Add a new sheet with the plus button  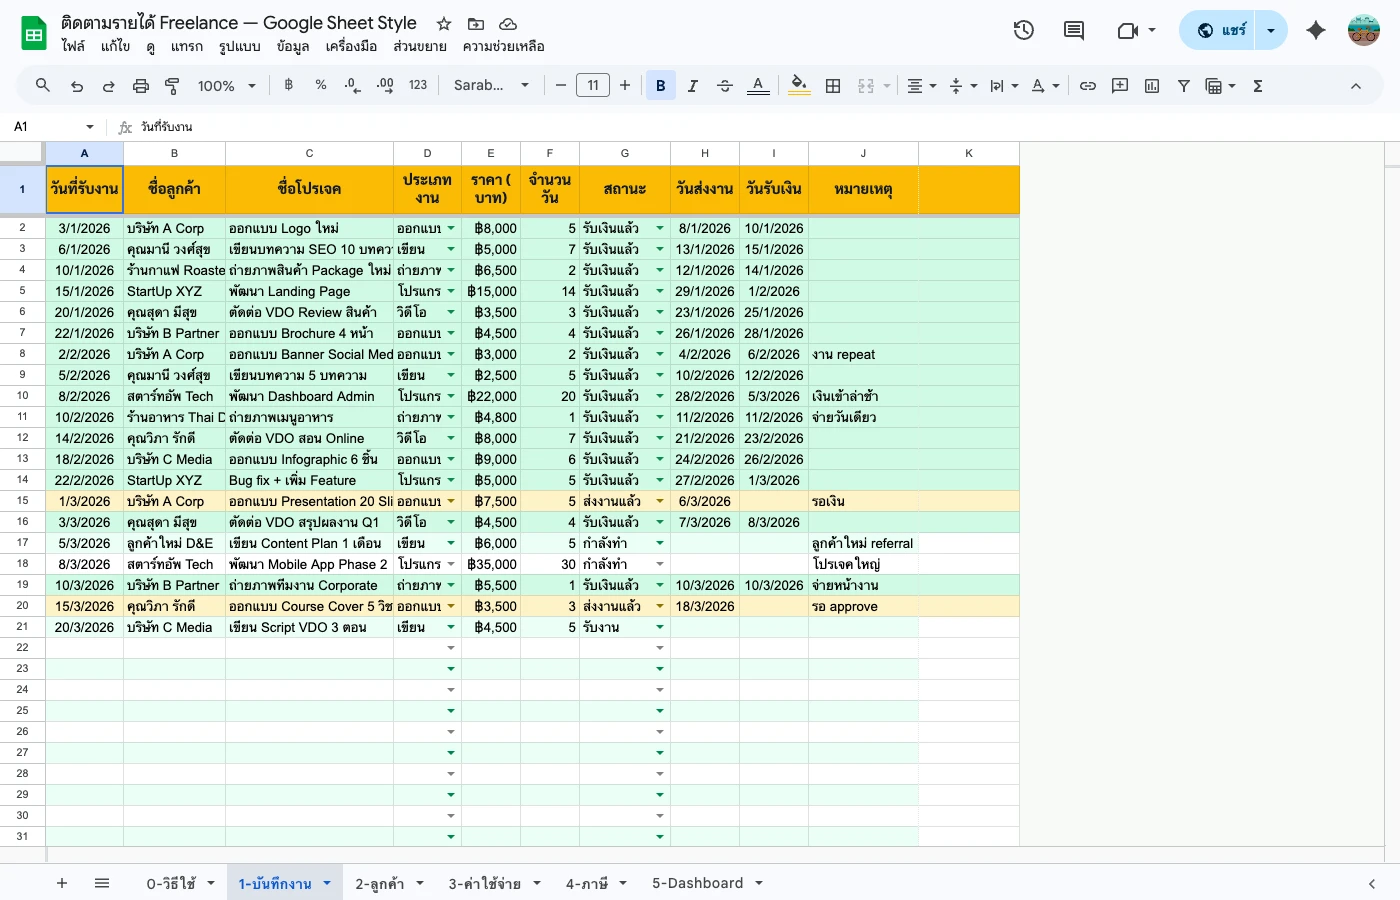pyautogui.click(x=62, y=883)
